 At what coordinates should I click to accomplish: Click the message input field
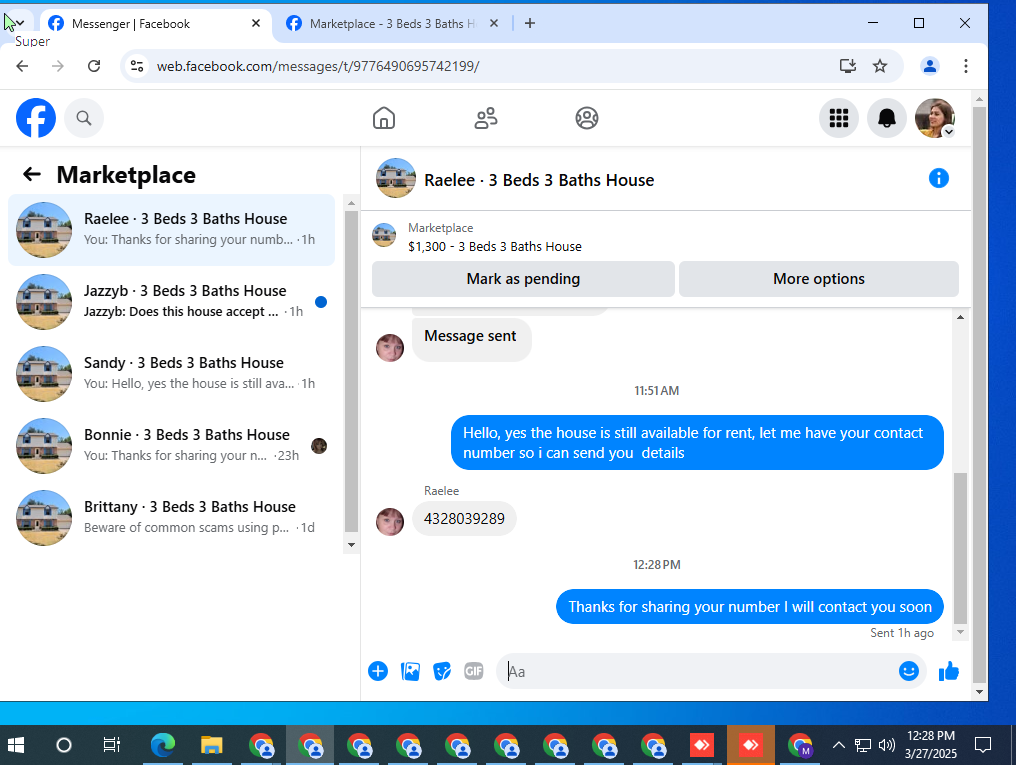click(697, 671)
